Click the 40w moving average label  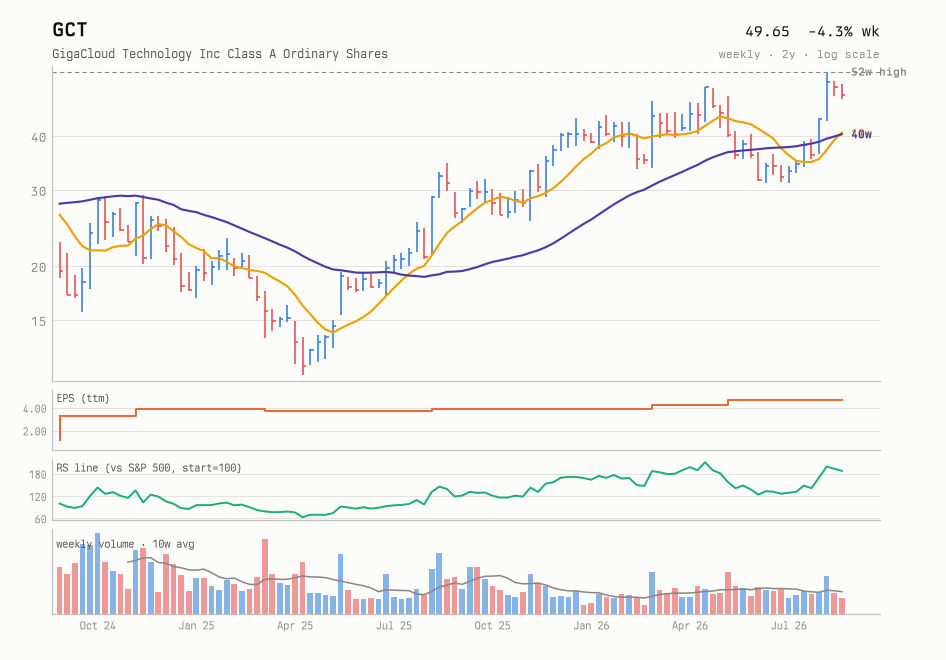[862, 134]
